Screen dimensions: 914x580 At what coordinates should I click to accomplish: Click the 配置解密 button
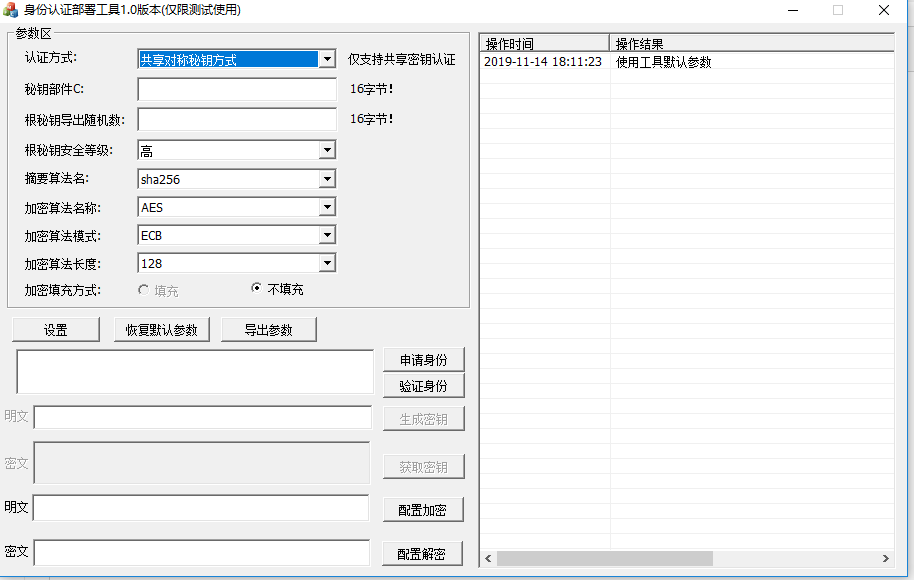[x=422, y=554]
